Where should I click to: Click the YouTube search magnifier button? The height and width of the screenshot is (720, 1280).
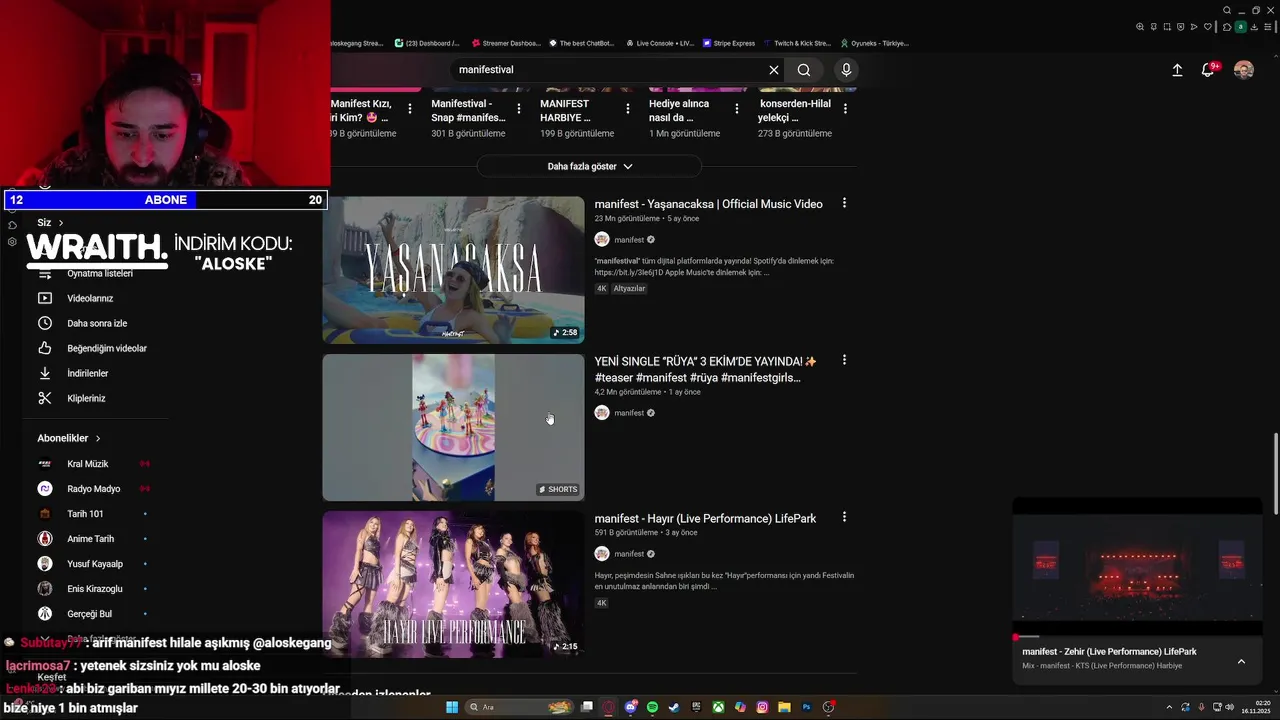(804, 70)
